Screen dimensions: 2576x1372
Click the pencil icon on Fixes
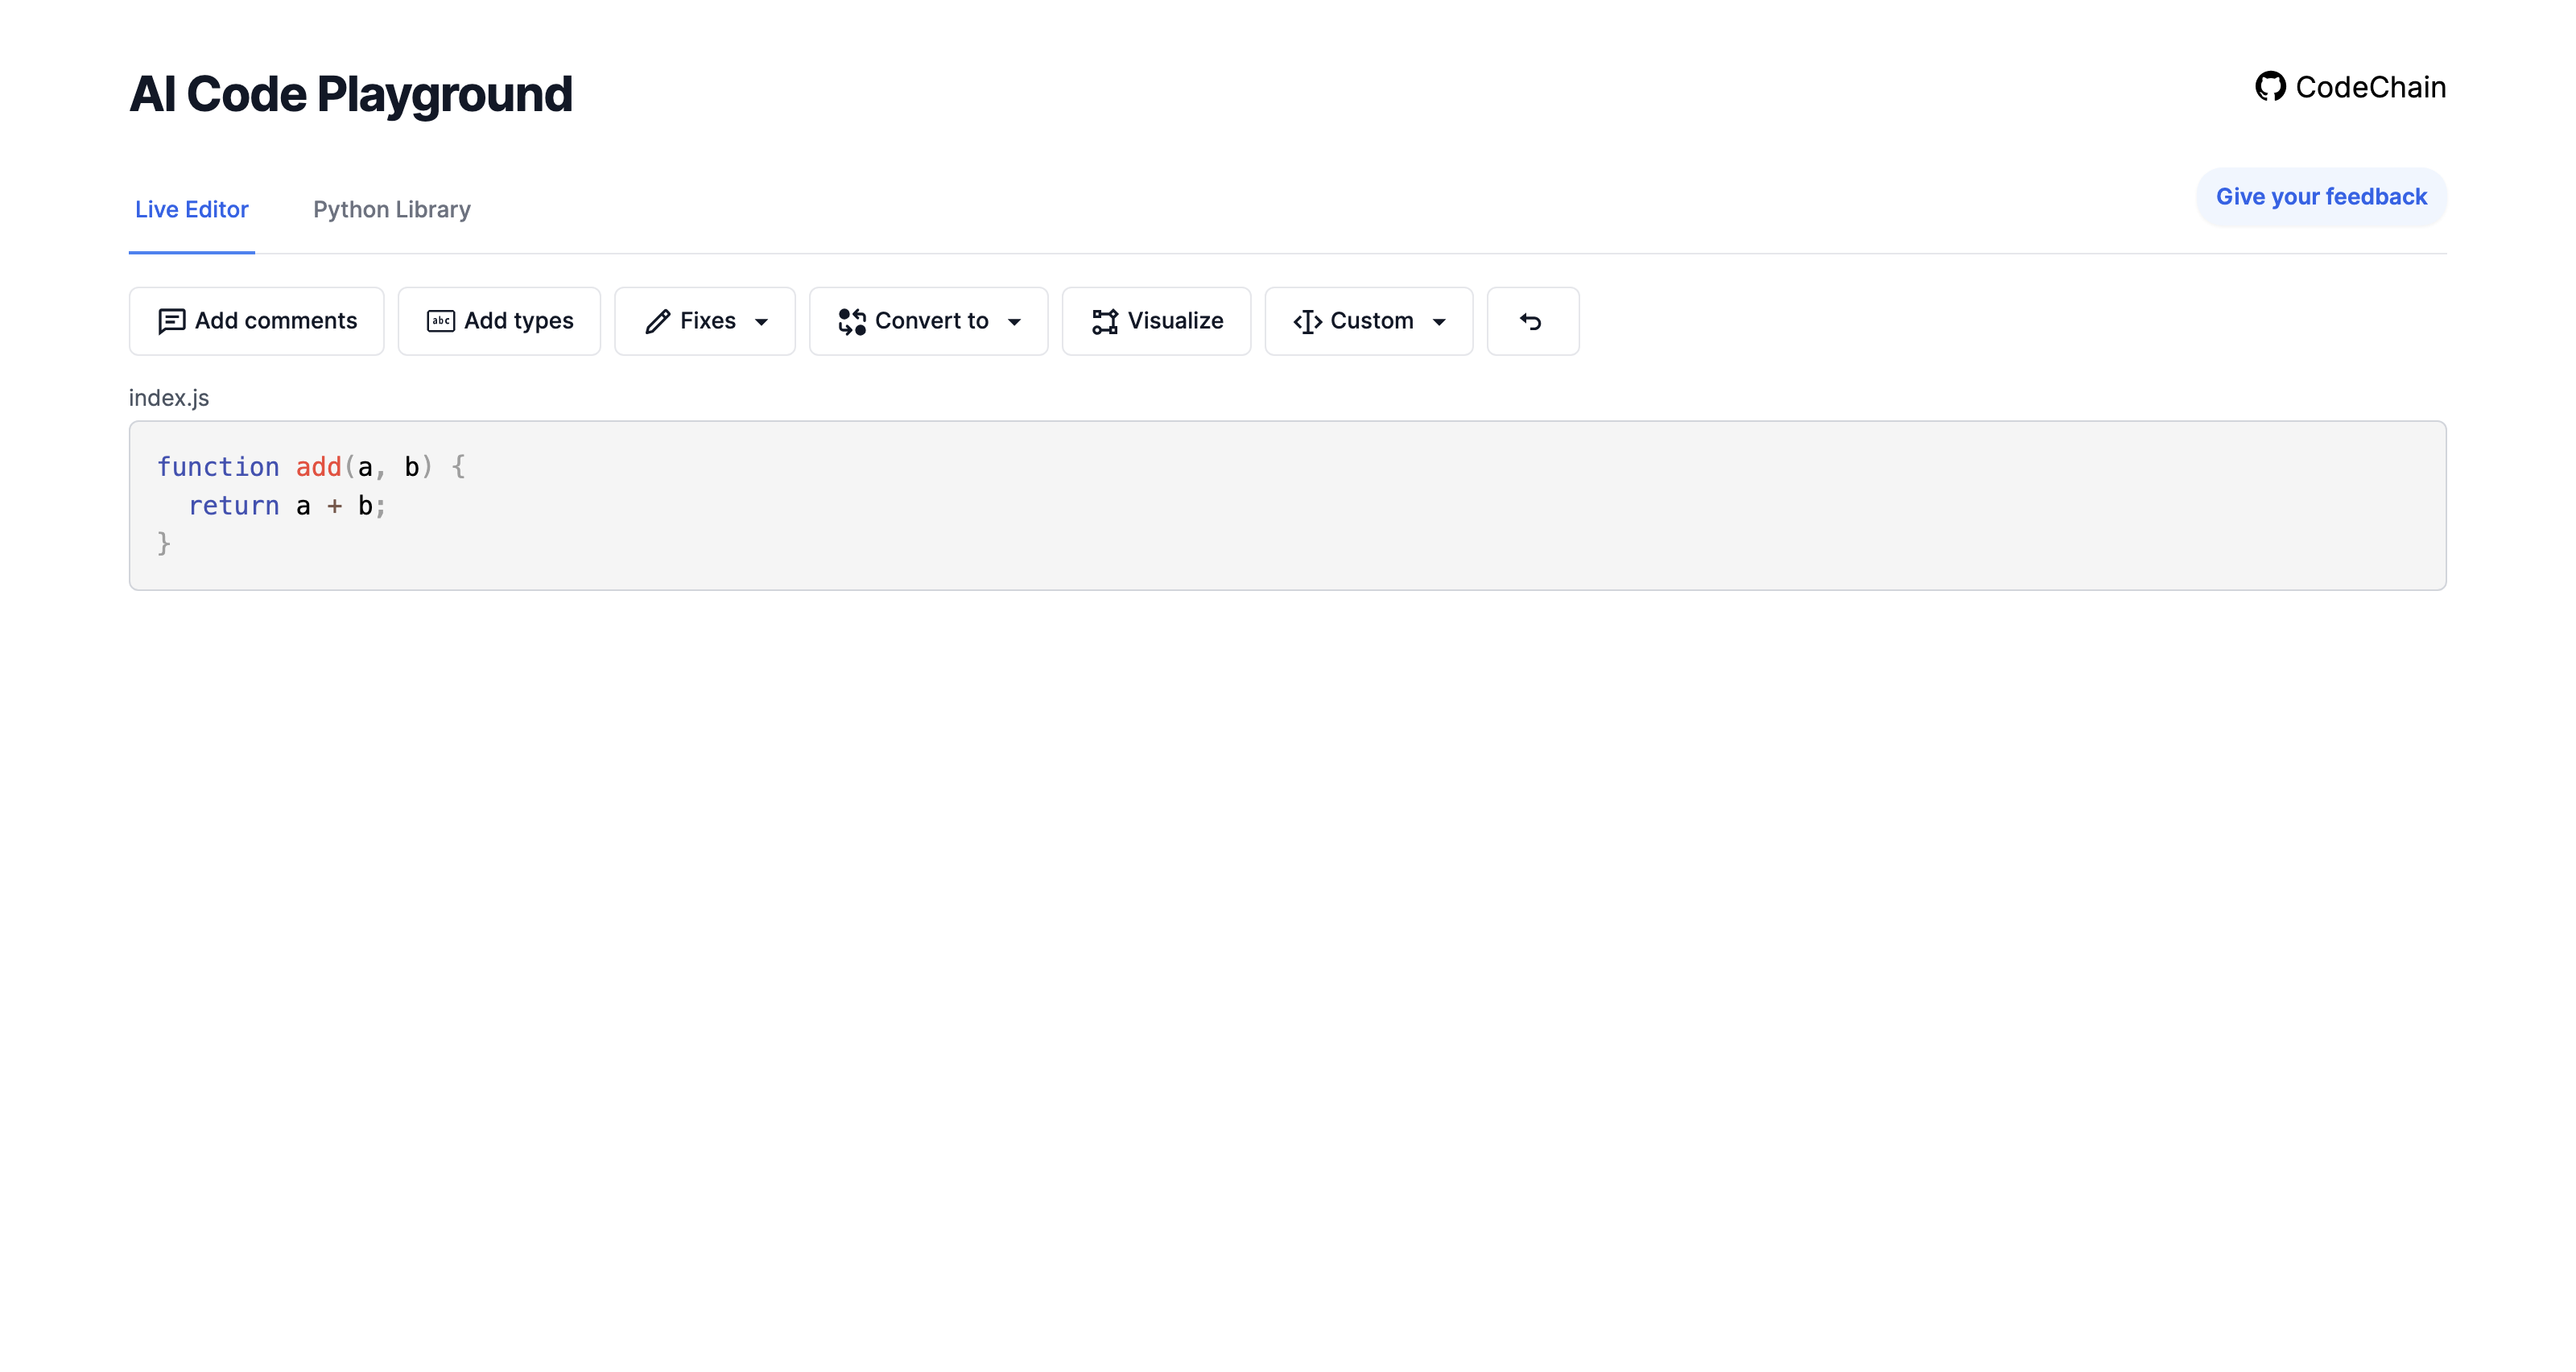[x=658, y=321]
